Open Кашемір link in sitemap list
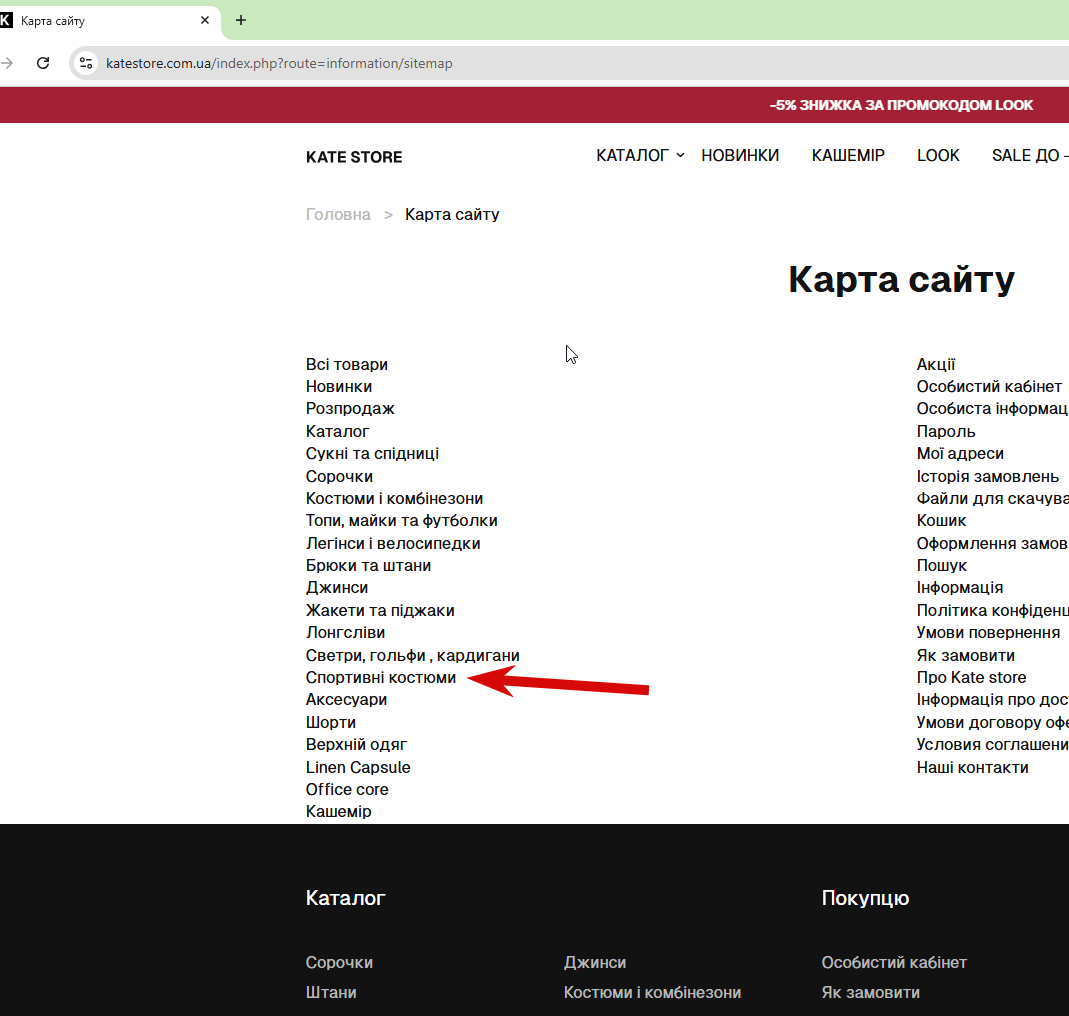The width and height of the screenshot is (1069, 1016). coord(338,811)
